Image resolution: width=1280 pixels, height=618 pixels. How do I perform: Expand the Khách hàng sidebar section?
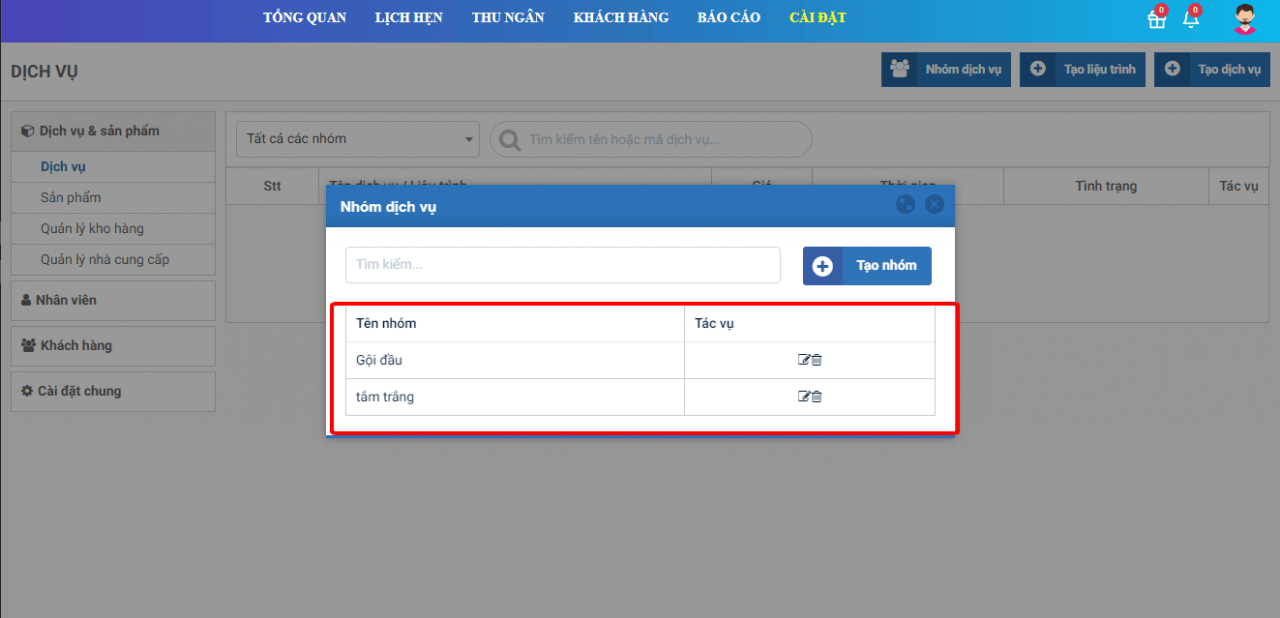(113, 346)
